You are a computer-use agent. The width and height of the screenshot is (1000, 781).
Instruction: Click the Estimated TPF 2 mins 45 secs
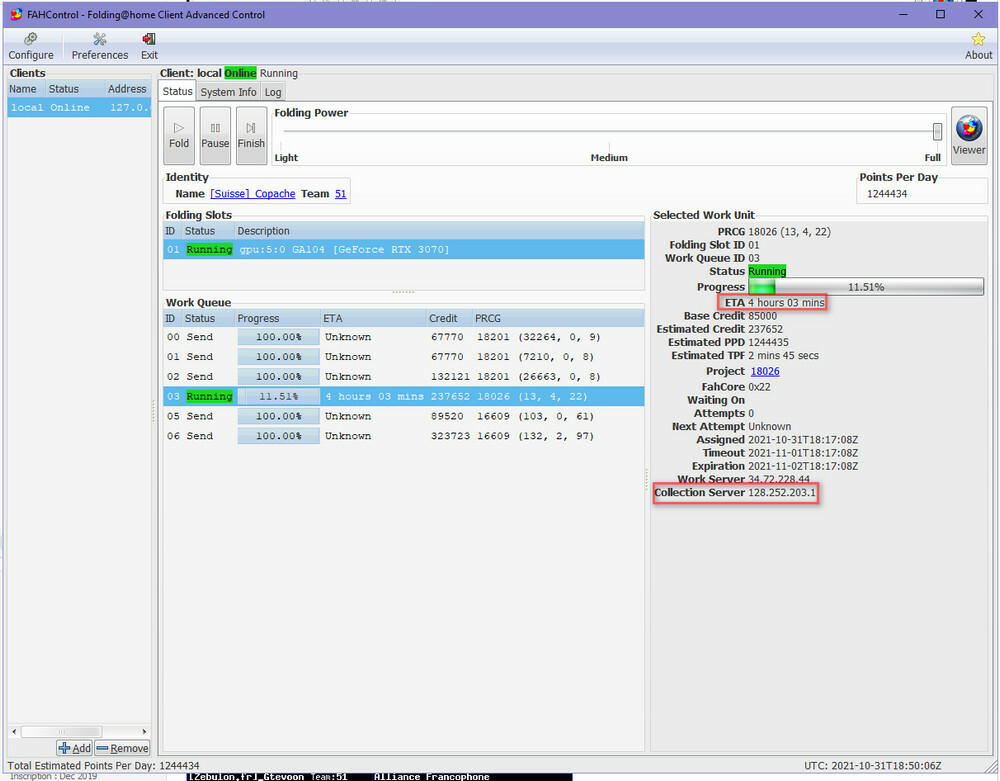(783, 355)
